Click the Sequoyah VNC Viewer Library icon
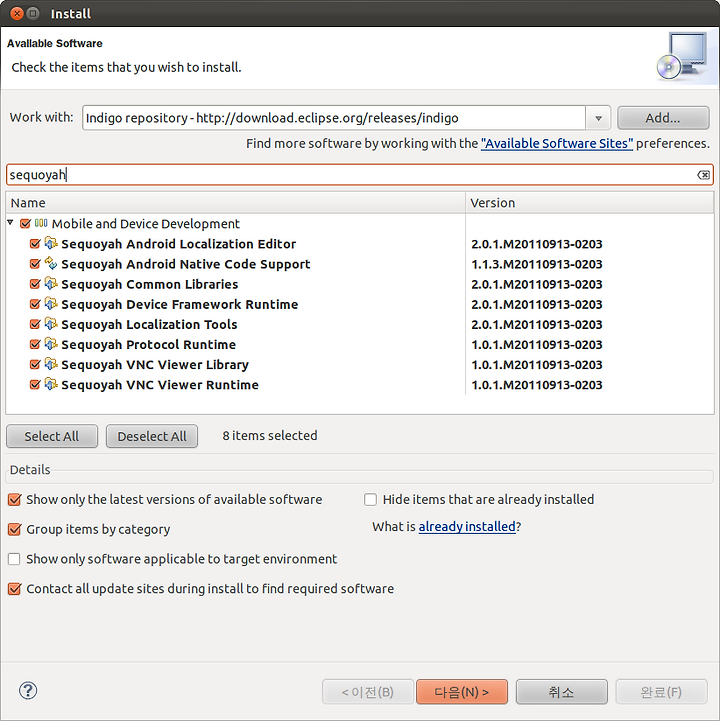Viewport: 720px width, 721px height. point(51,364)
